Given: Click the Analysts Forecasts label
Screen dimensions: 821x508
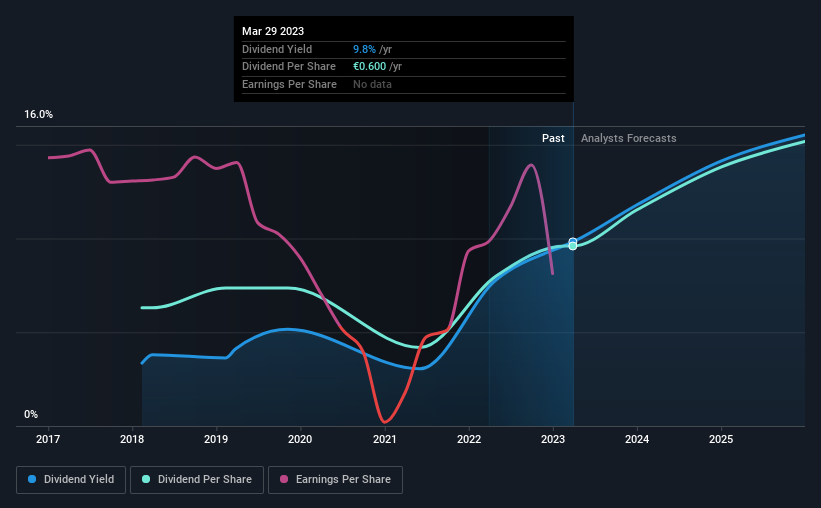Looking at the screenshot, I should (628, 138).
